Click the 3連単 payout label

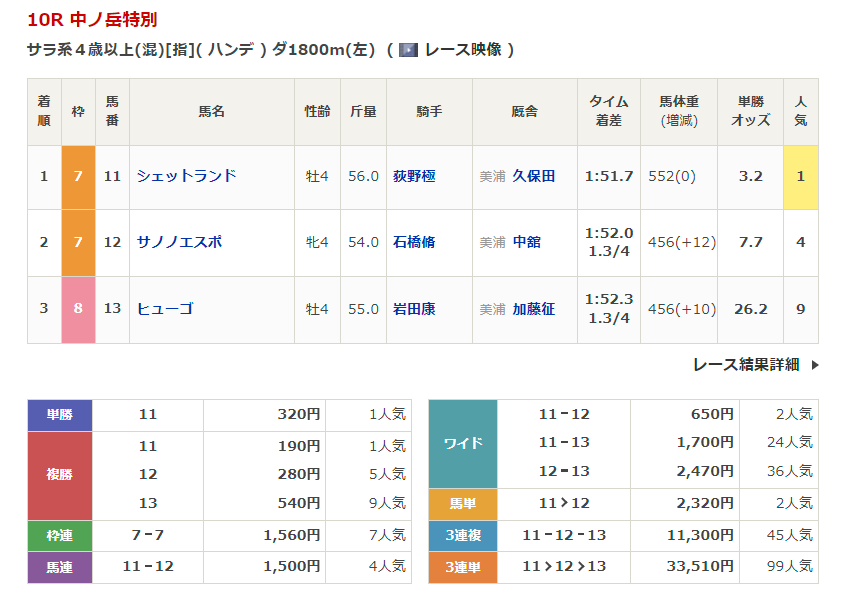point(462,567)
